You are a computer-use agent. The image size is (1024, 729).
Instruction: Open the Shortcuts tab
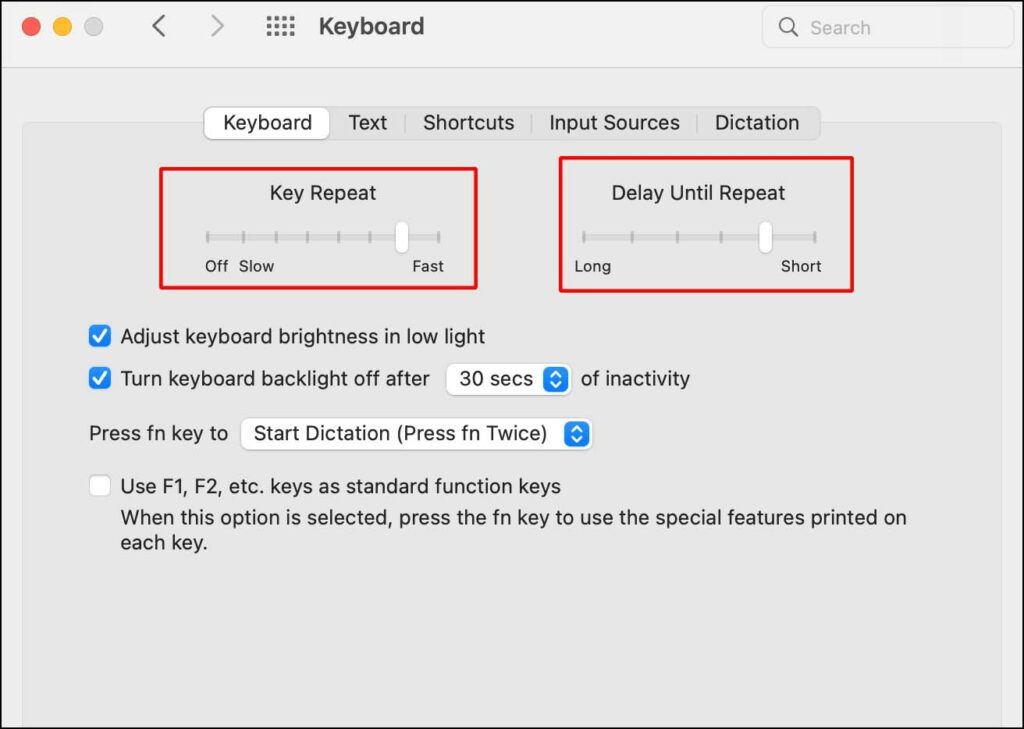[468, 123]
